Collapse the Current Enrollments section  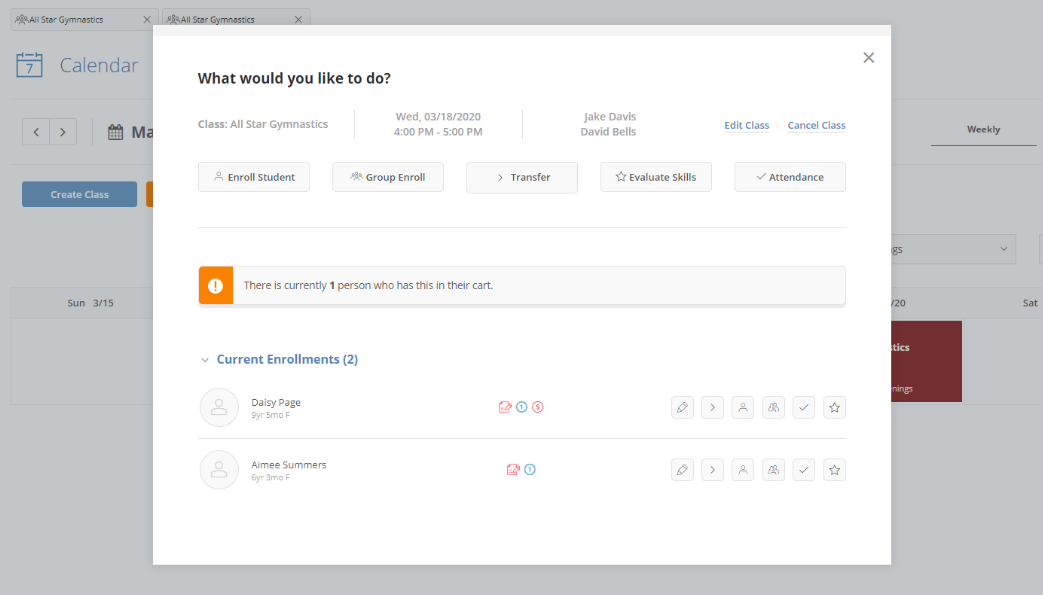click(x=205, y=360)
